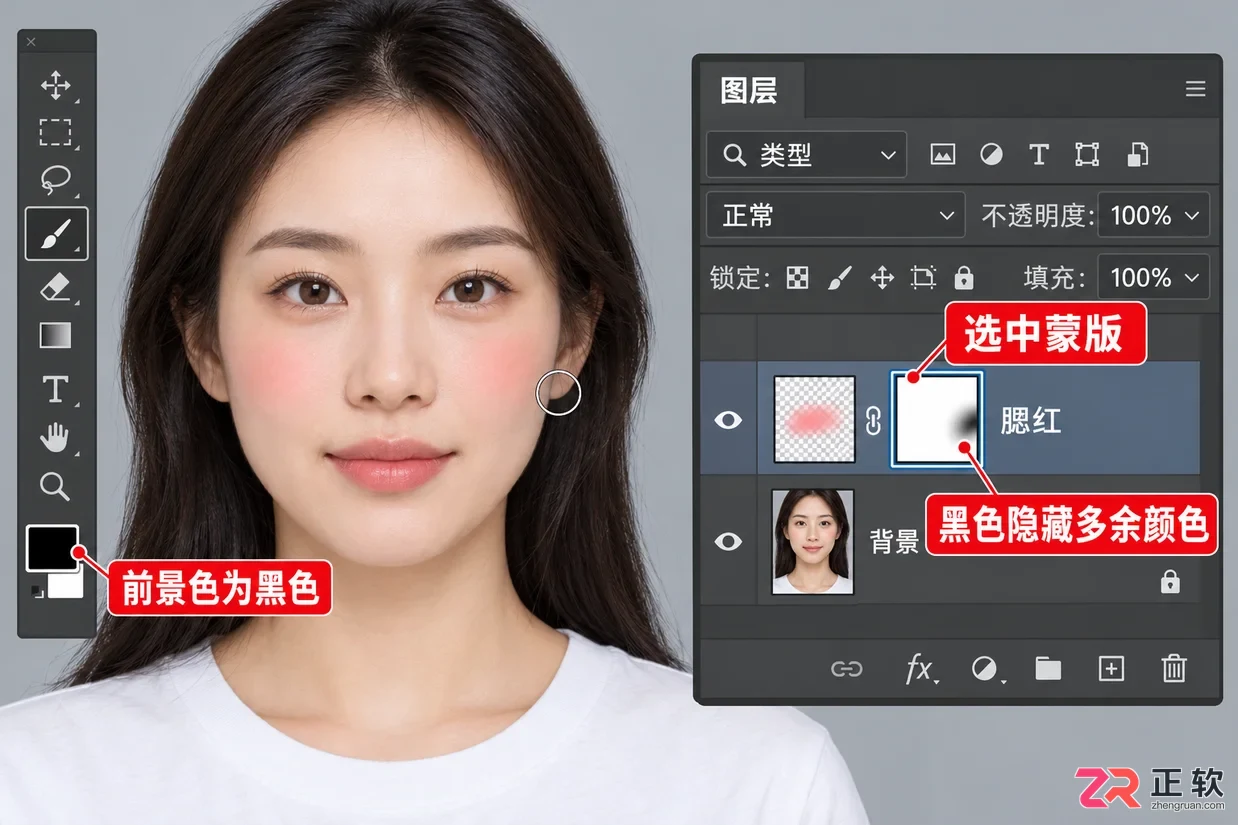Image resolution: width=1238 pixels, height=825 pixels.
Task: Select the Rectangular Marquee tool
Action: (55, 132)
